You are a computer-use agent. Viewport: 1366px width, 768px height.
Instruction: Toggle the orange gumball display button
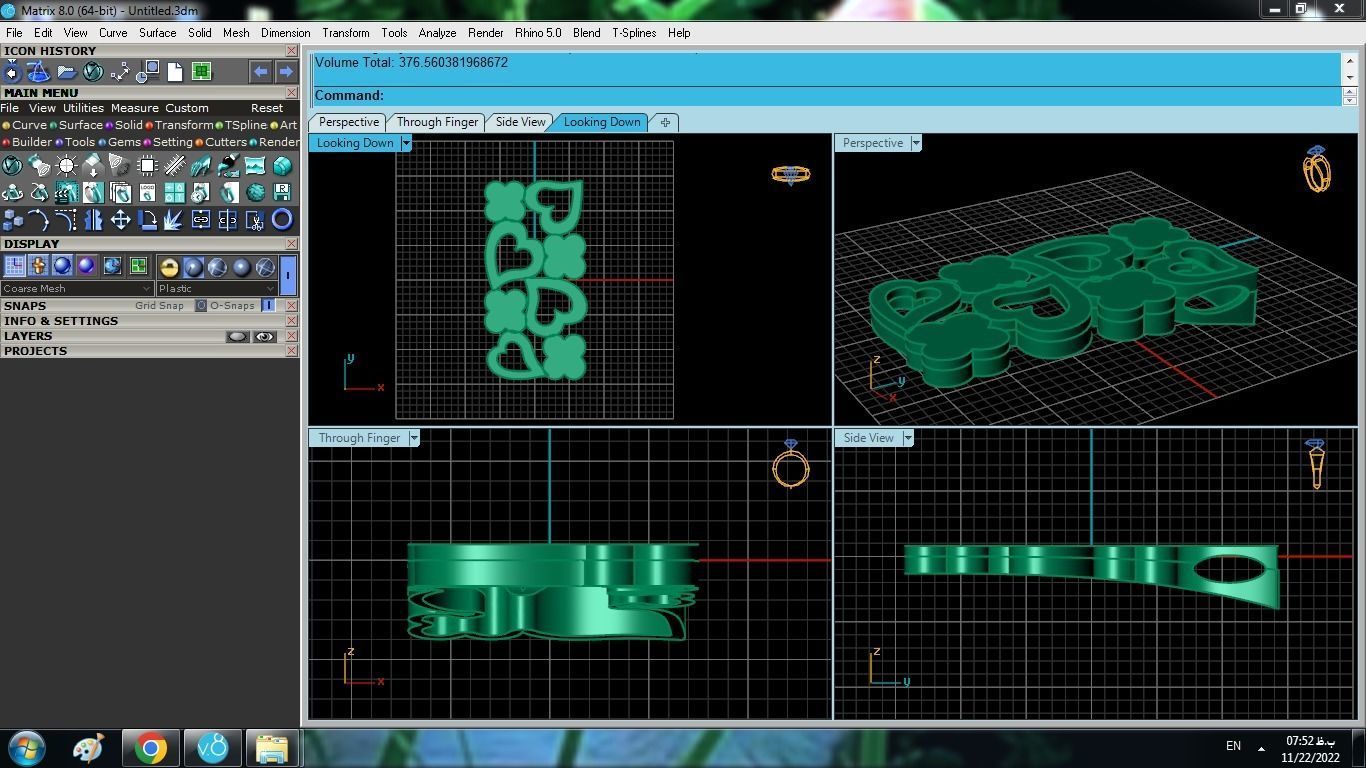click(38, 266)
